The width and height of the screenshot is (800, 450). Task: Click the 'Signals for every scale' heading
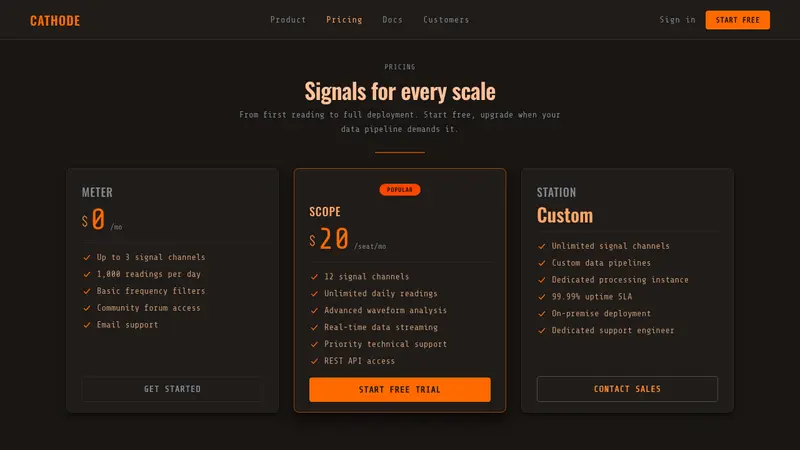coord(399,91)
